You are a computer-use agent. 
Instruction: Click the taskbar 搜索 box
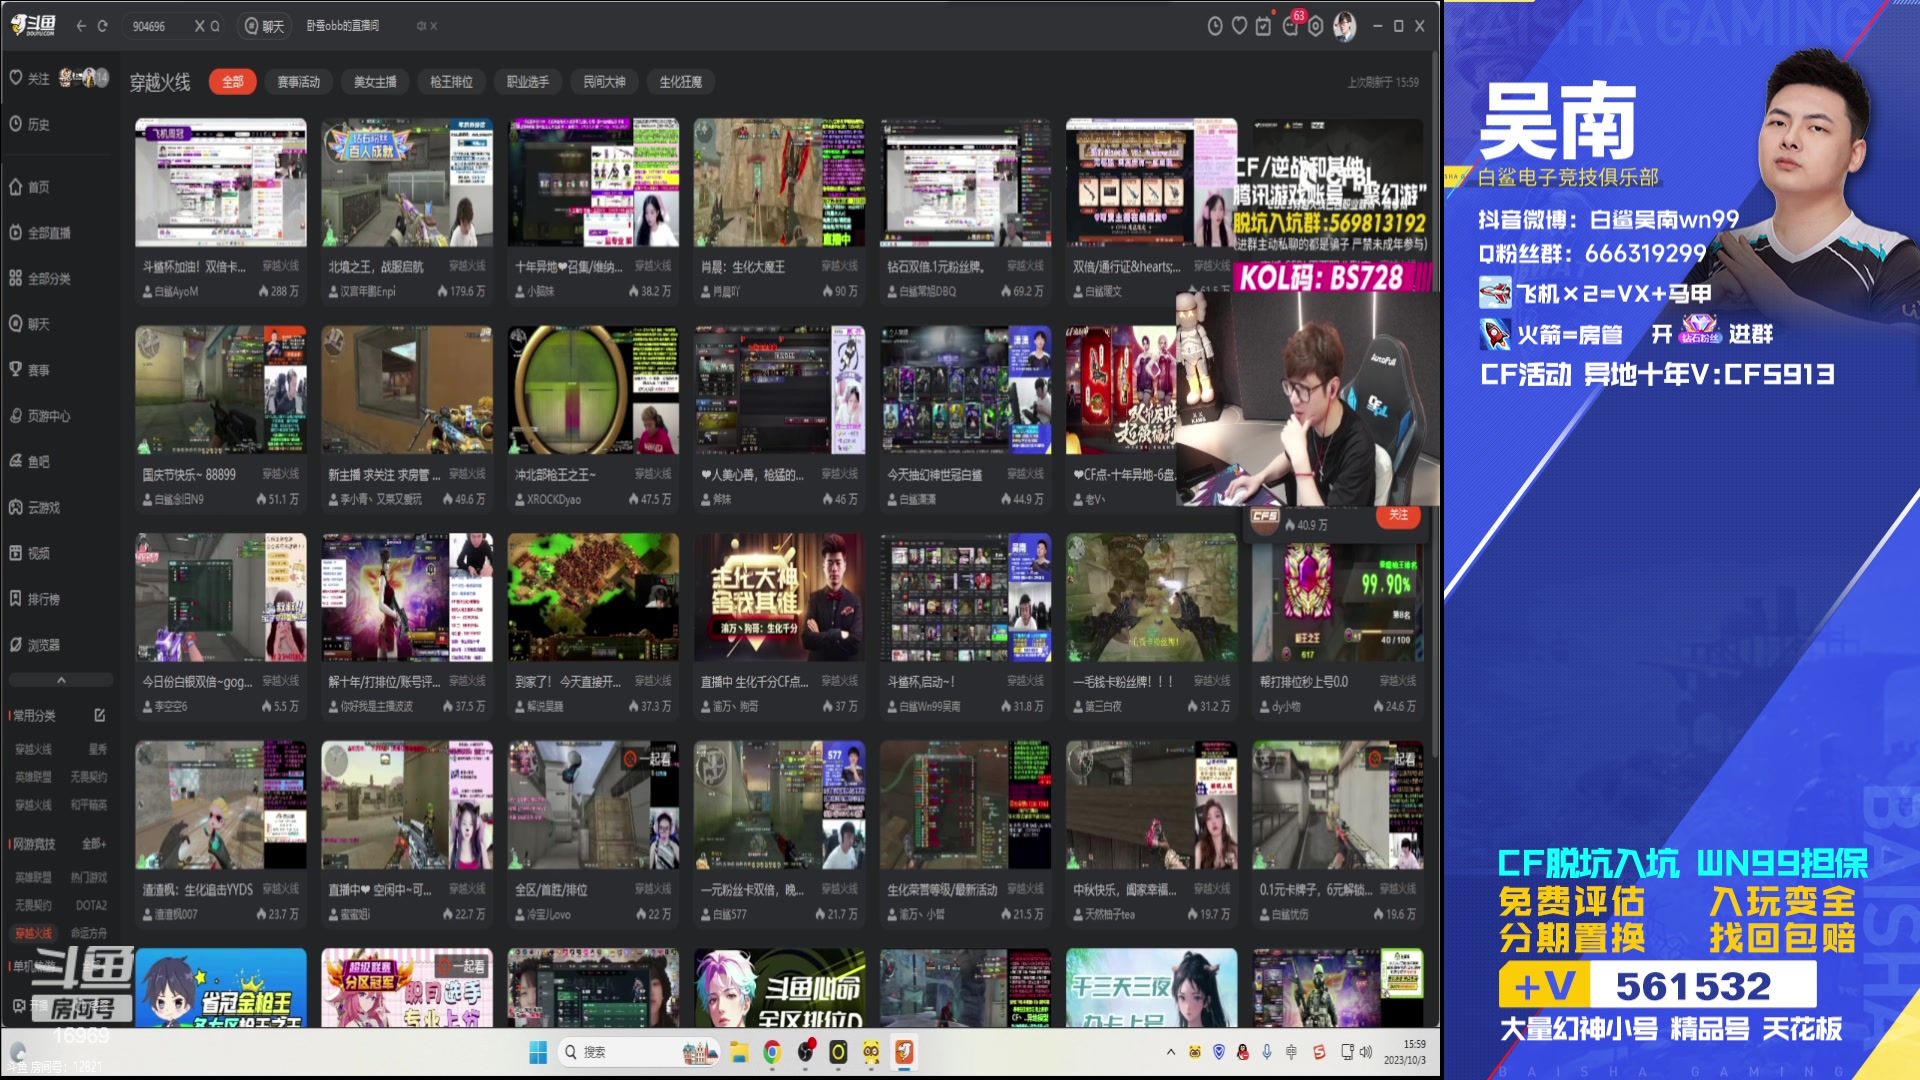(640, 1052)
